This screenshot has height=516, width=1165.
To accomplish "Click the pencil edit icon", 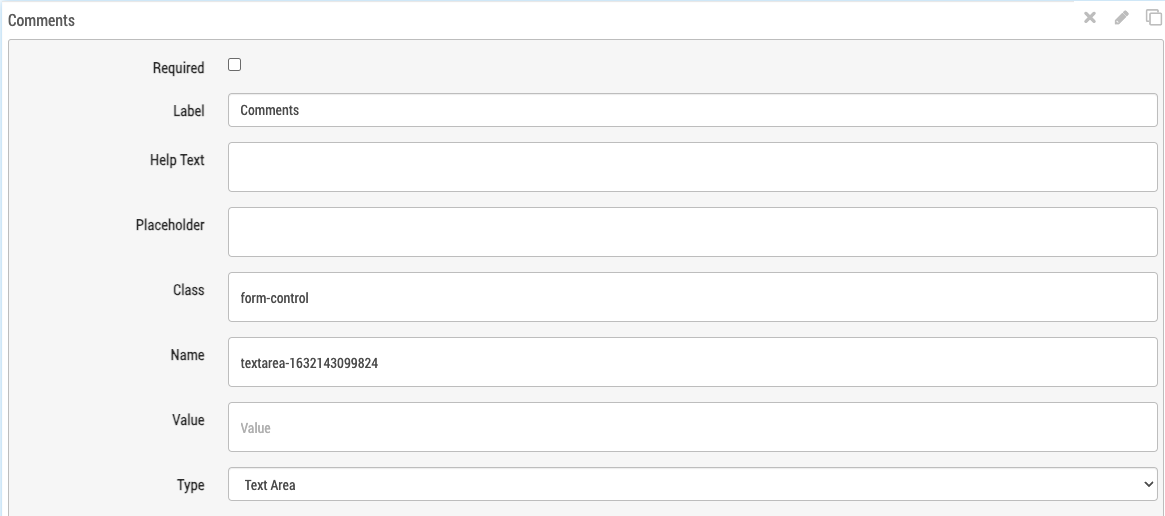I will [1122, 18].
